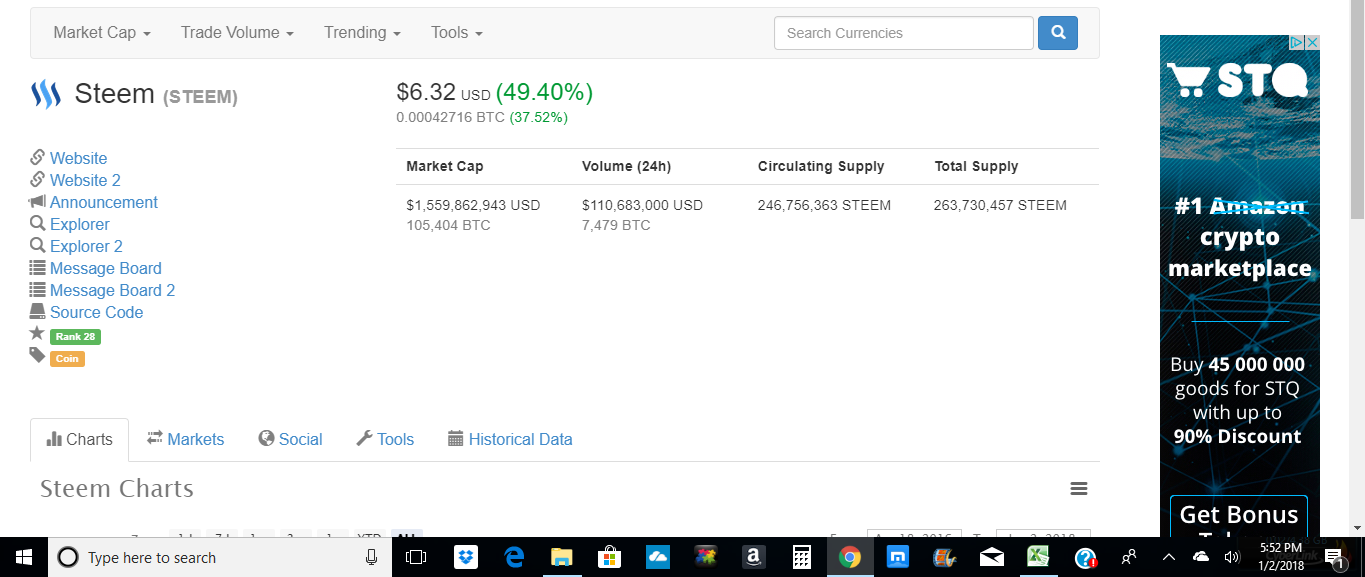Open the Announcement link
The width and height of the screenshot is (1365, 577).
pyautogui.click(x=104, y=202)
